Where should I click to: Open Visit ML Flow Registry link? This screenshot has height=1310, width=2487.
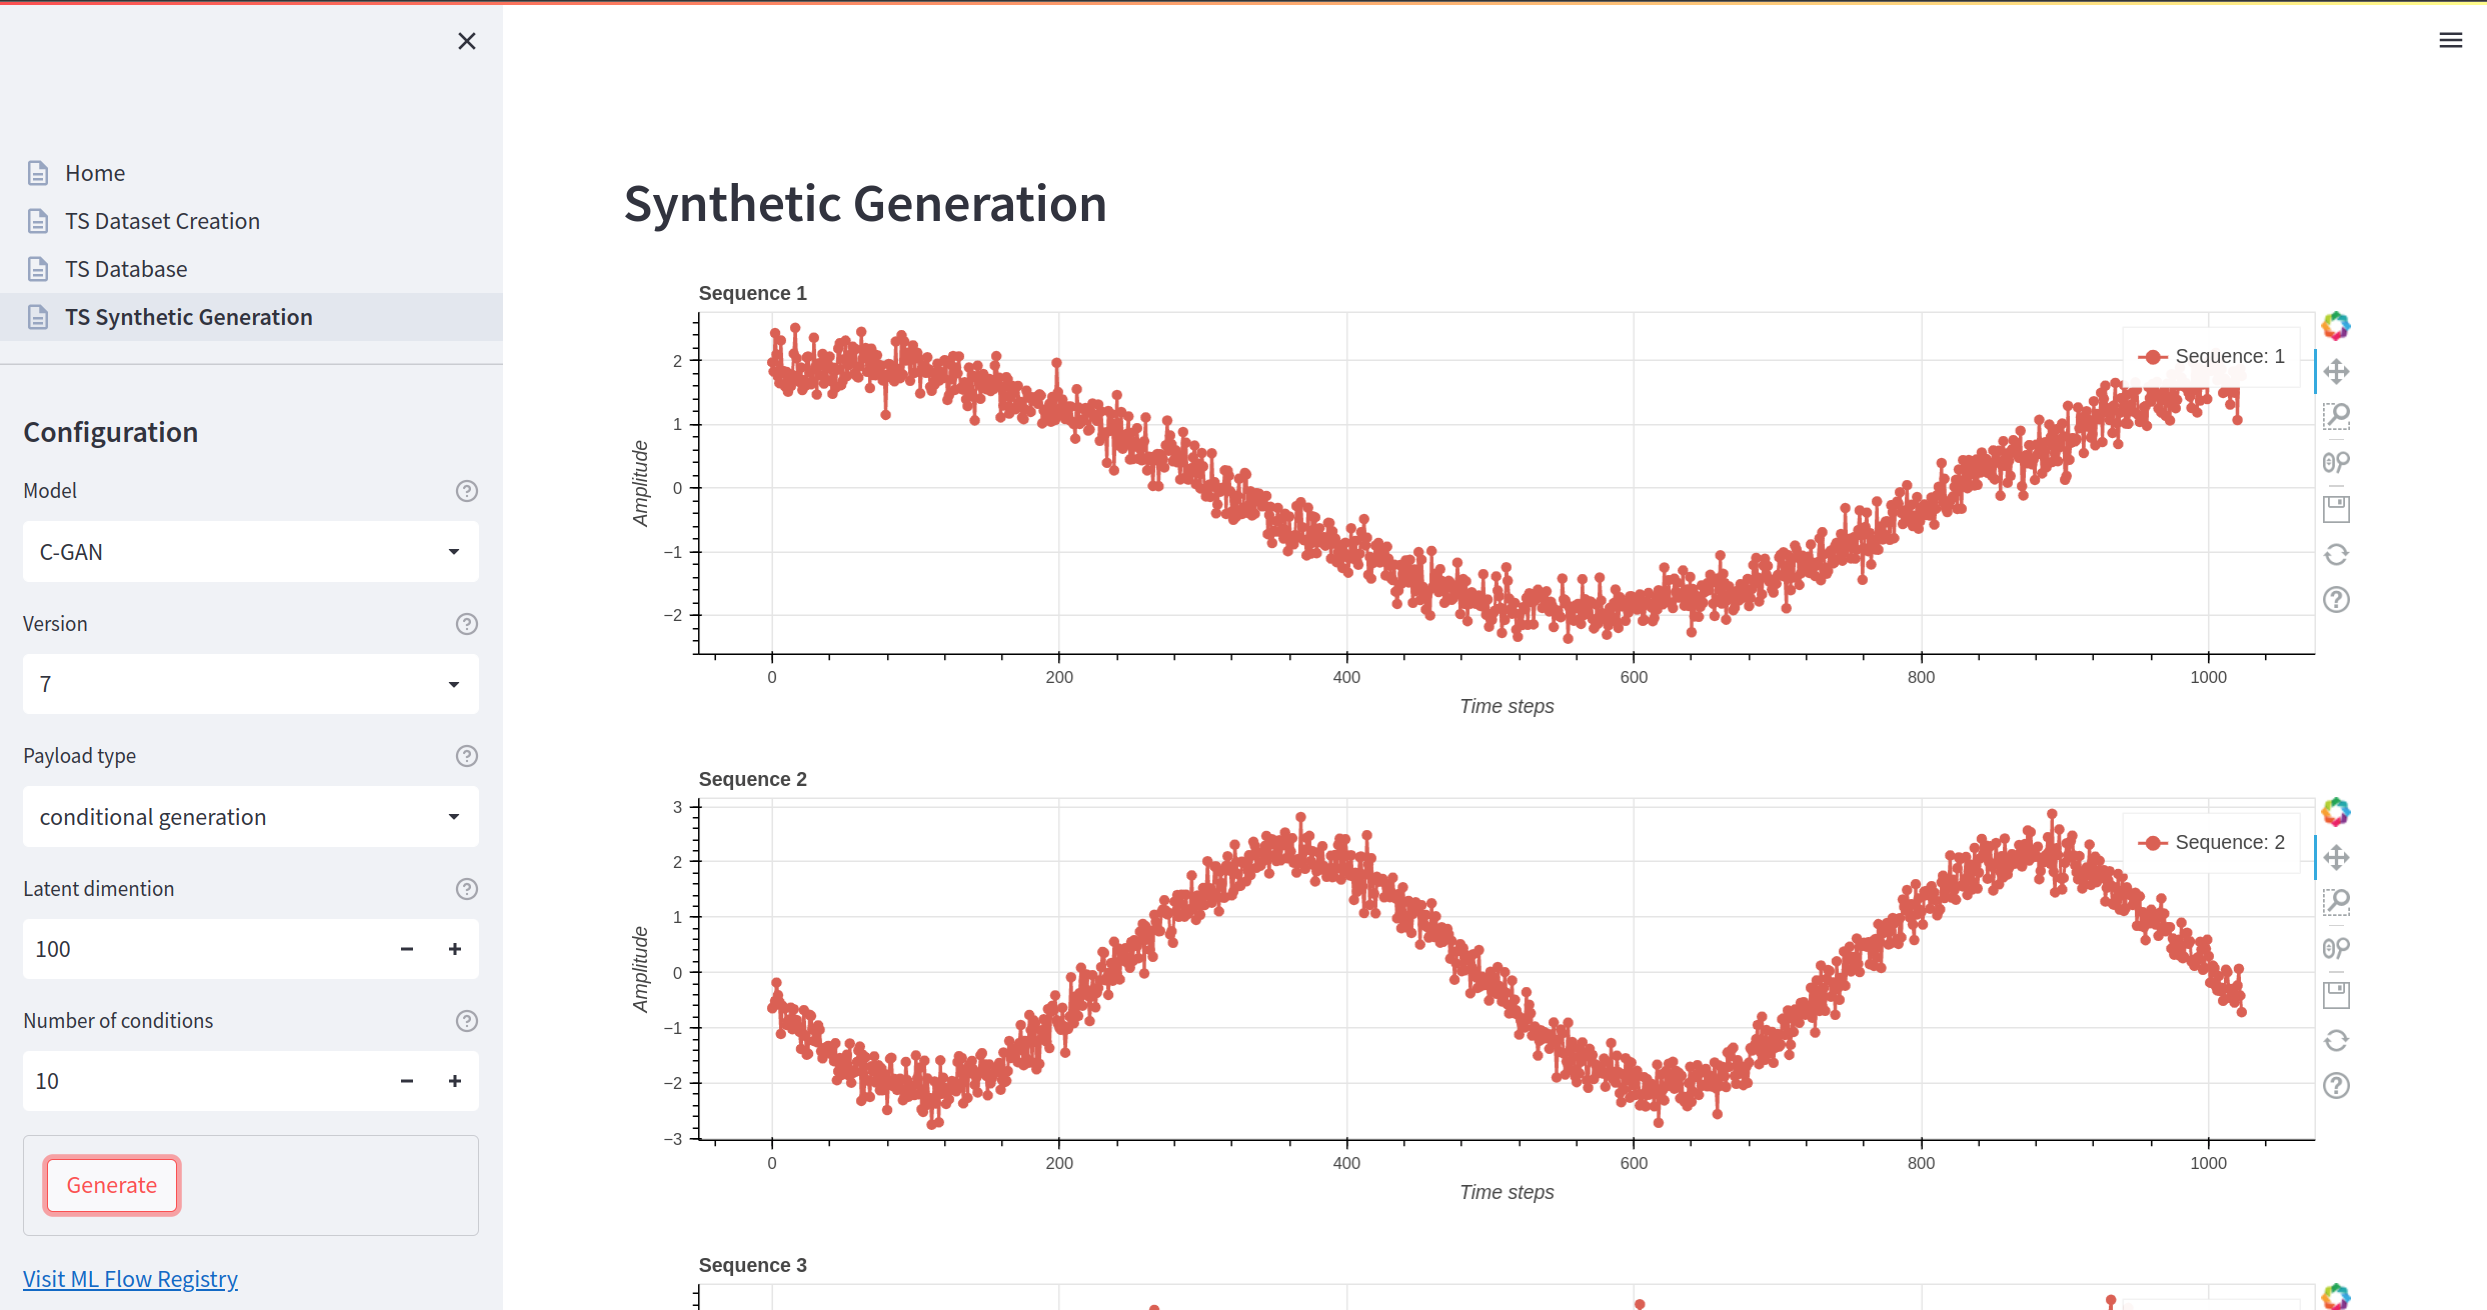click(130, 1279)
